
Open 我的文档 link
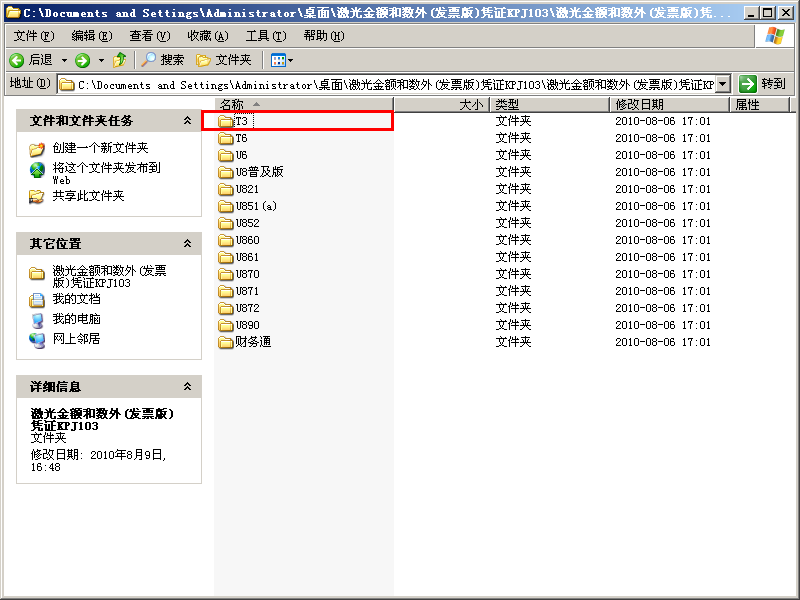coord(77,299)
